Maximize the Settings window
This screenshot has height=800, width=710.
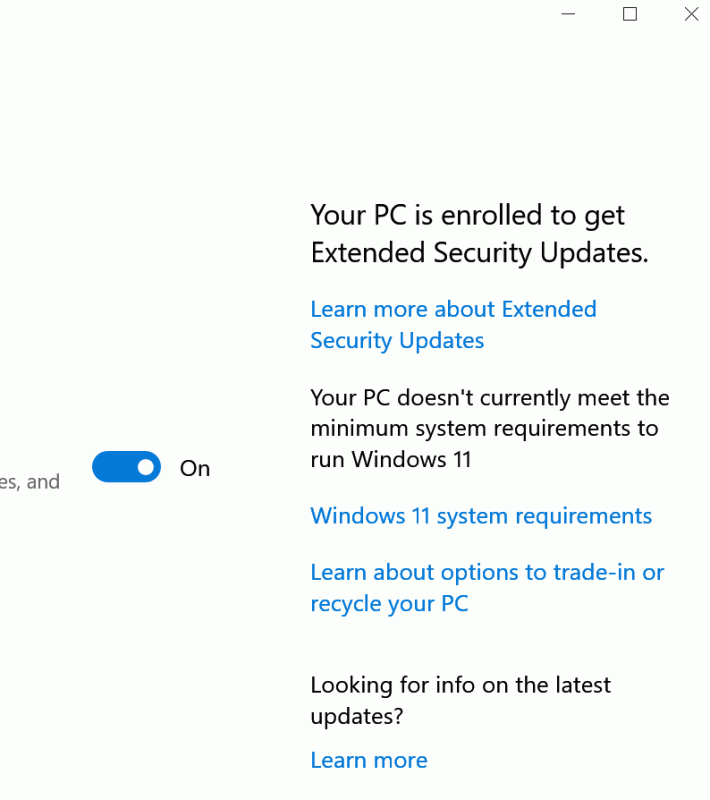tap(630, 14)
